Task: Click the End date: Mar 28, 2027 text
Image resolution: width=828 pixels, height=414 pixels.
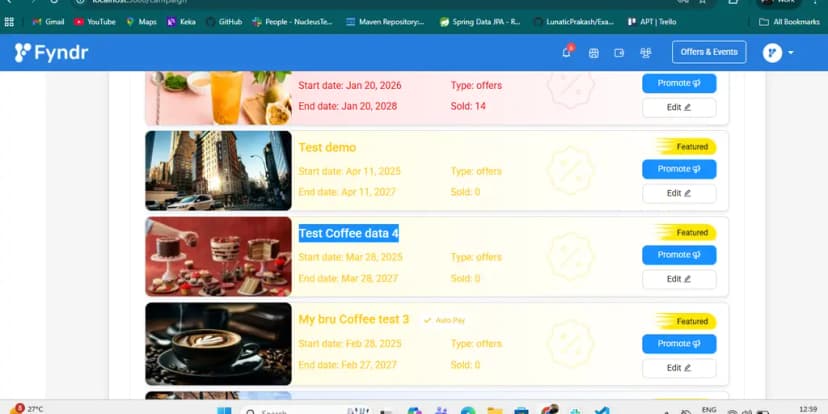Action: point(348,278)
